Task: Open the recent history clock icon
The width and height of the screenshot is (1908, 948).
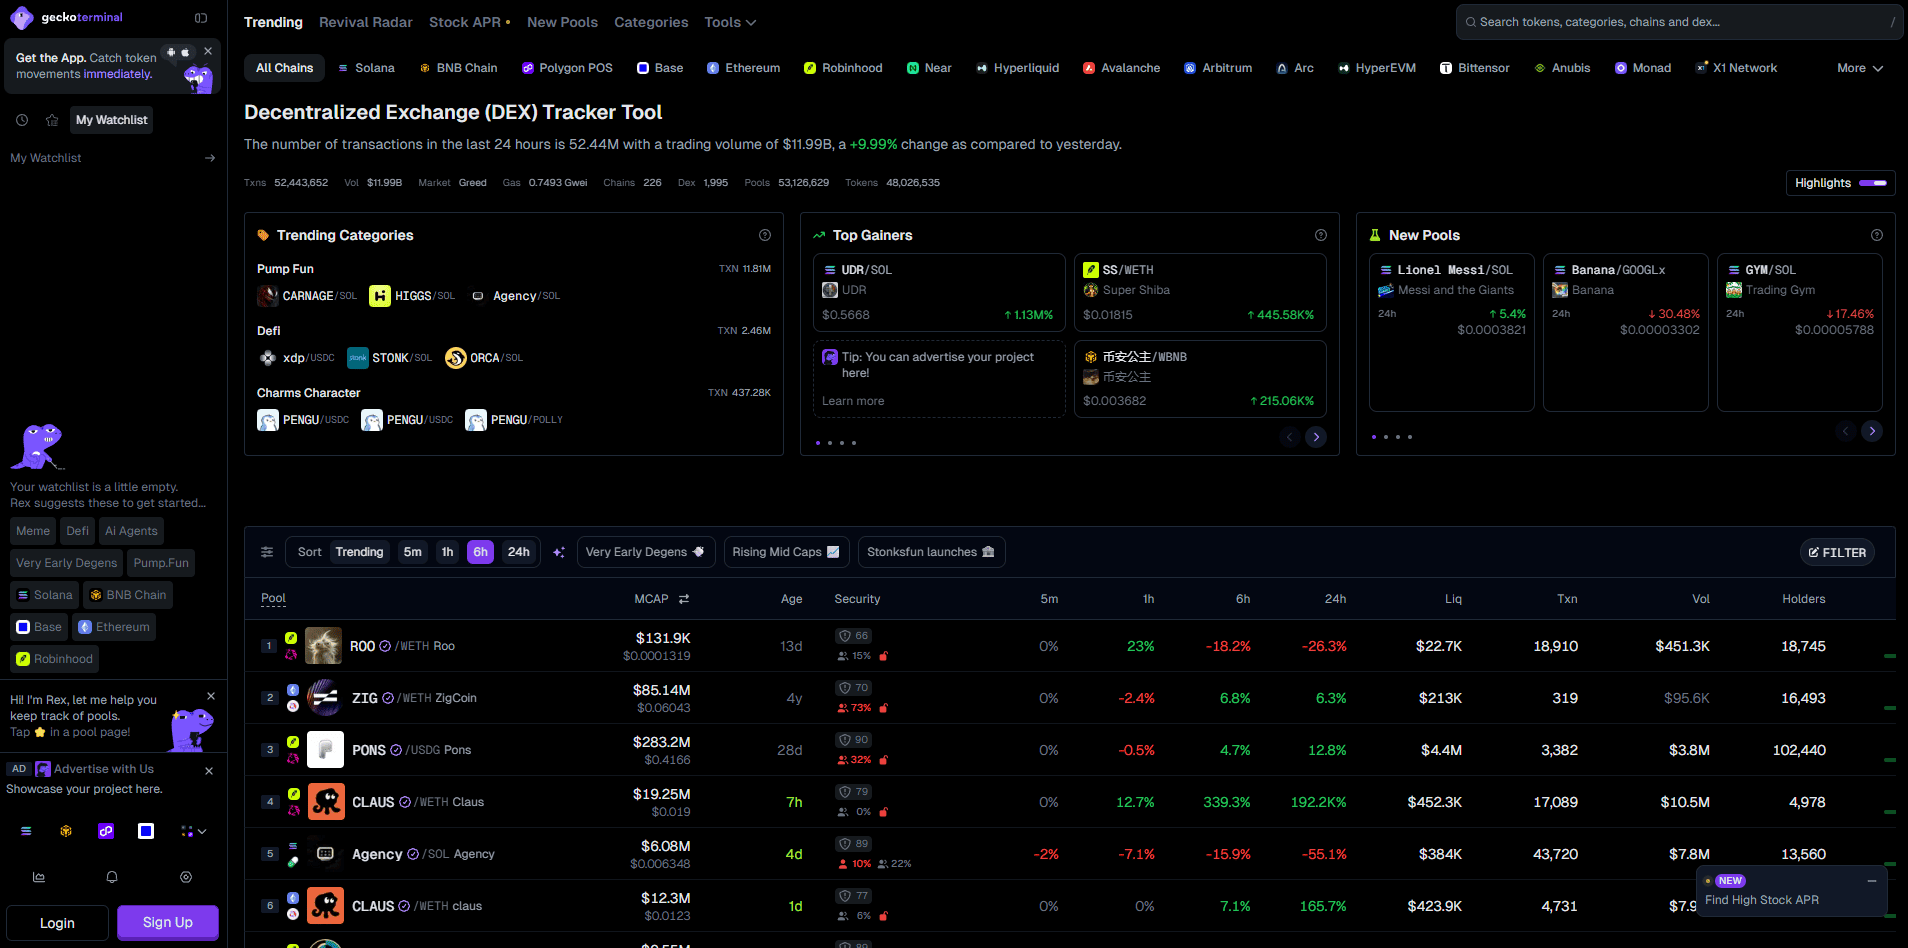Action: click(22, 120)
